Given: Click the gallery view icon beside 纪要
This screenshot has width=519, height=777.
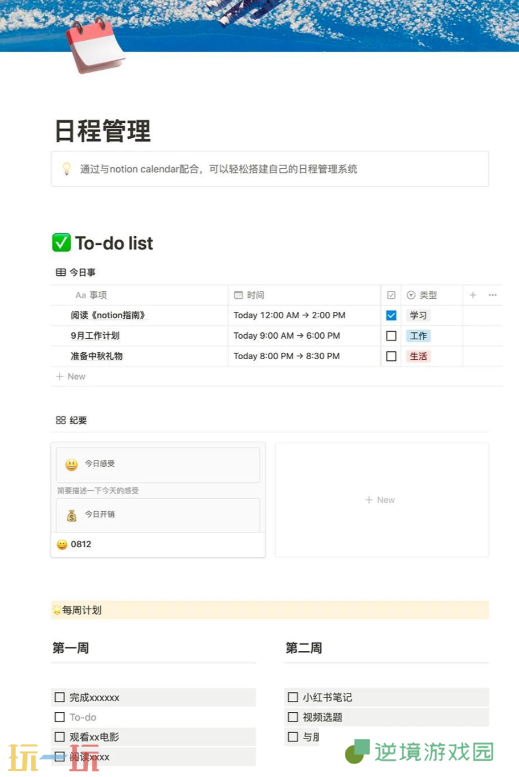Looking at the screenshot, I should pyautogui.click(x=60, y=420).
